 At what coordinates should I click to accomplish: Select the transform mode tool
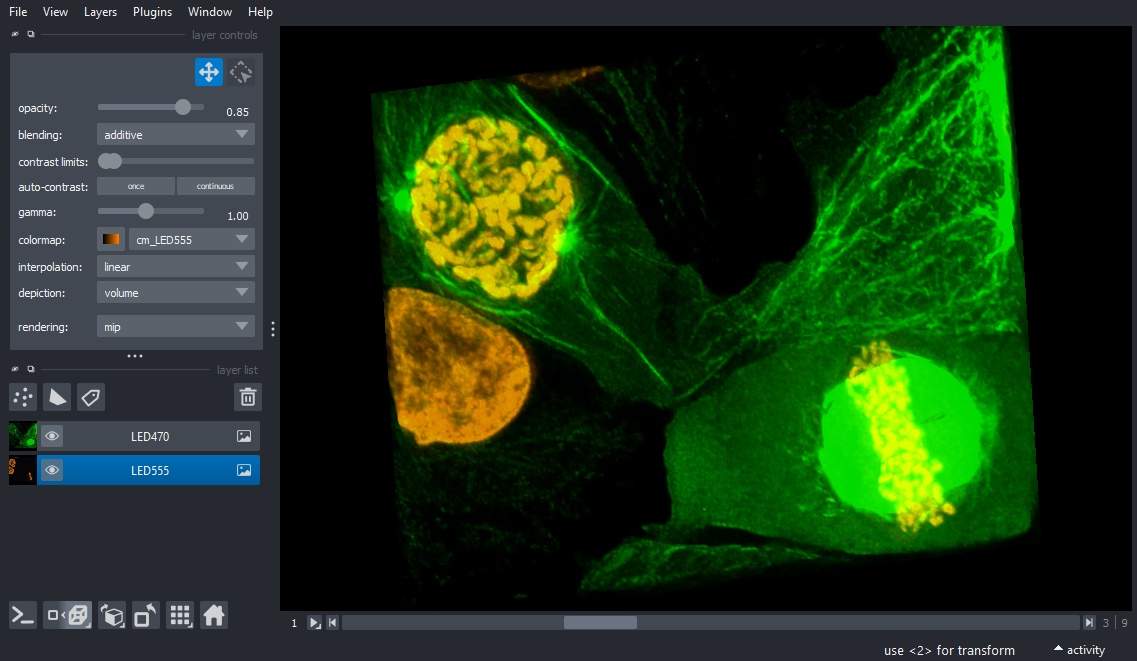(x=241, y=72)
